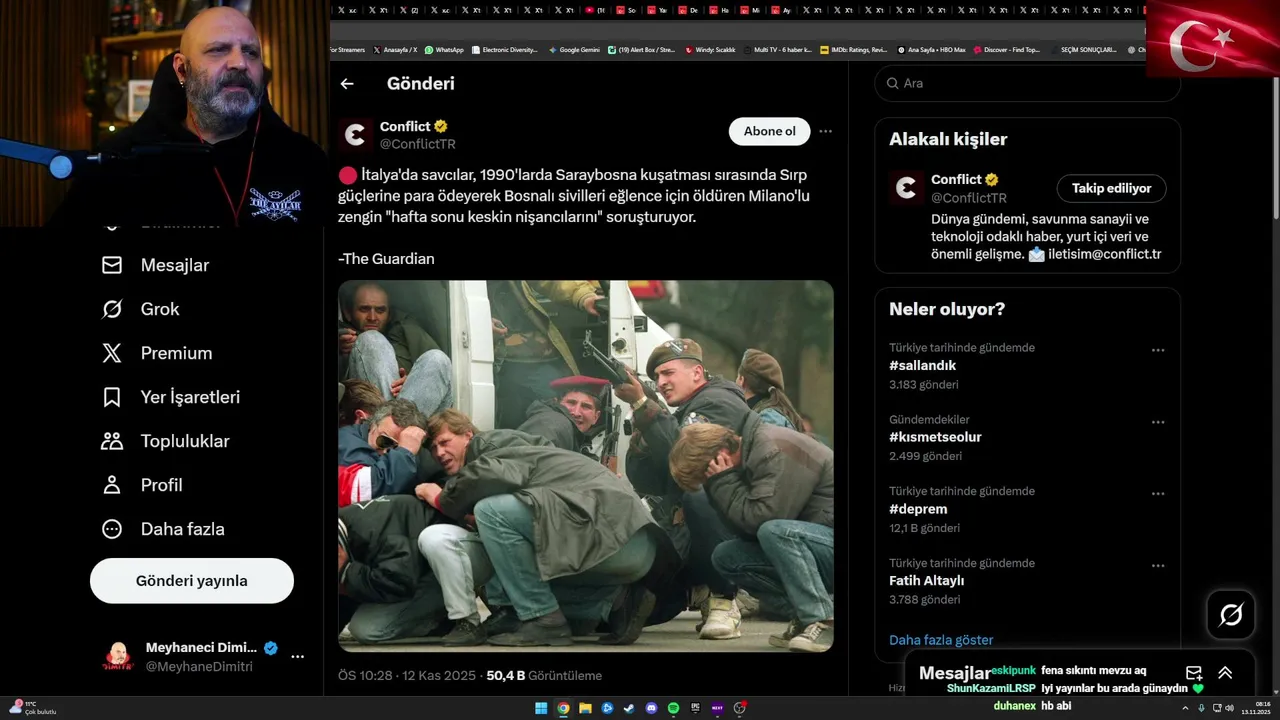Click @ConflictTR handle on post header
The width and height of the screenshot is (1280, 720).
coord(418,144)
